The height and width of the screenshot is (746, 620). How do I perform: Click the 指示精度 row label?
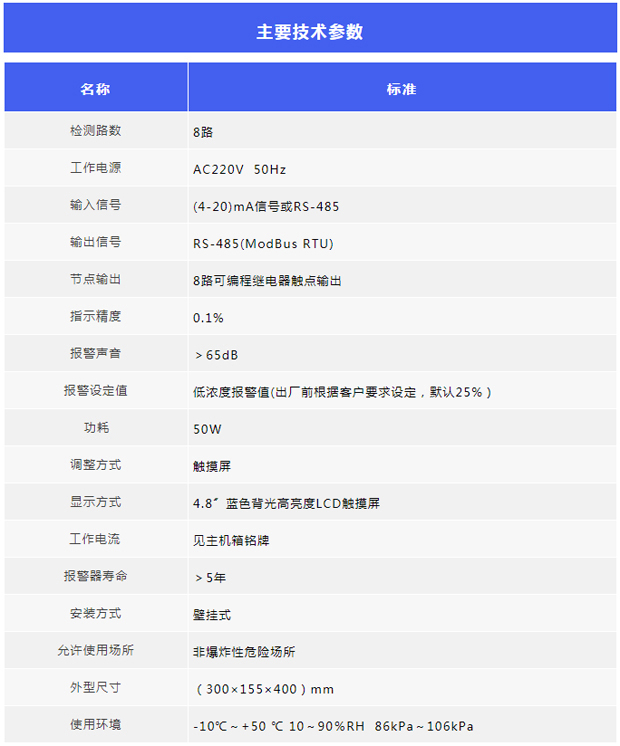(x=95, y=316)
